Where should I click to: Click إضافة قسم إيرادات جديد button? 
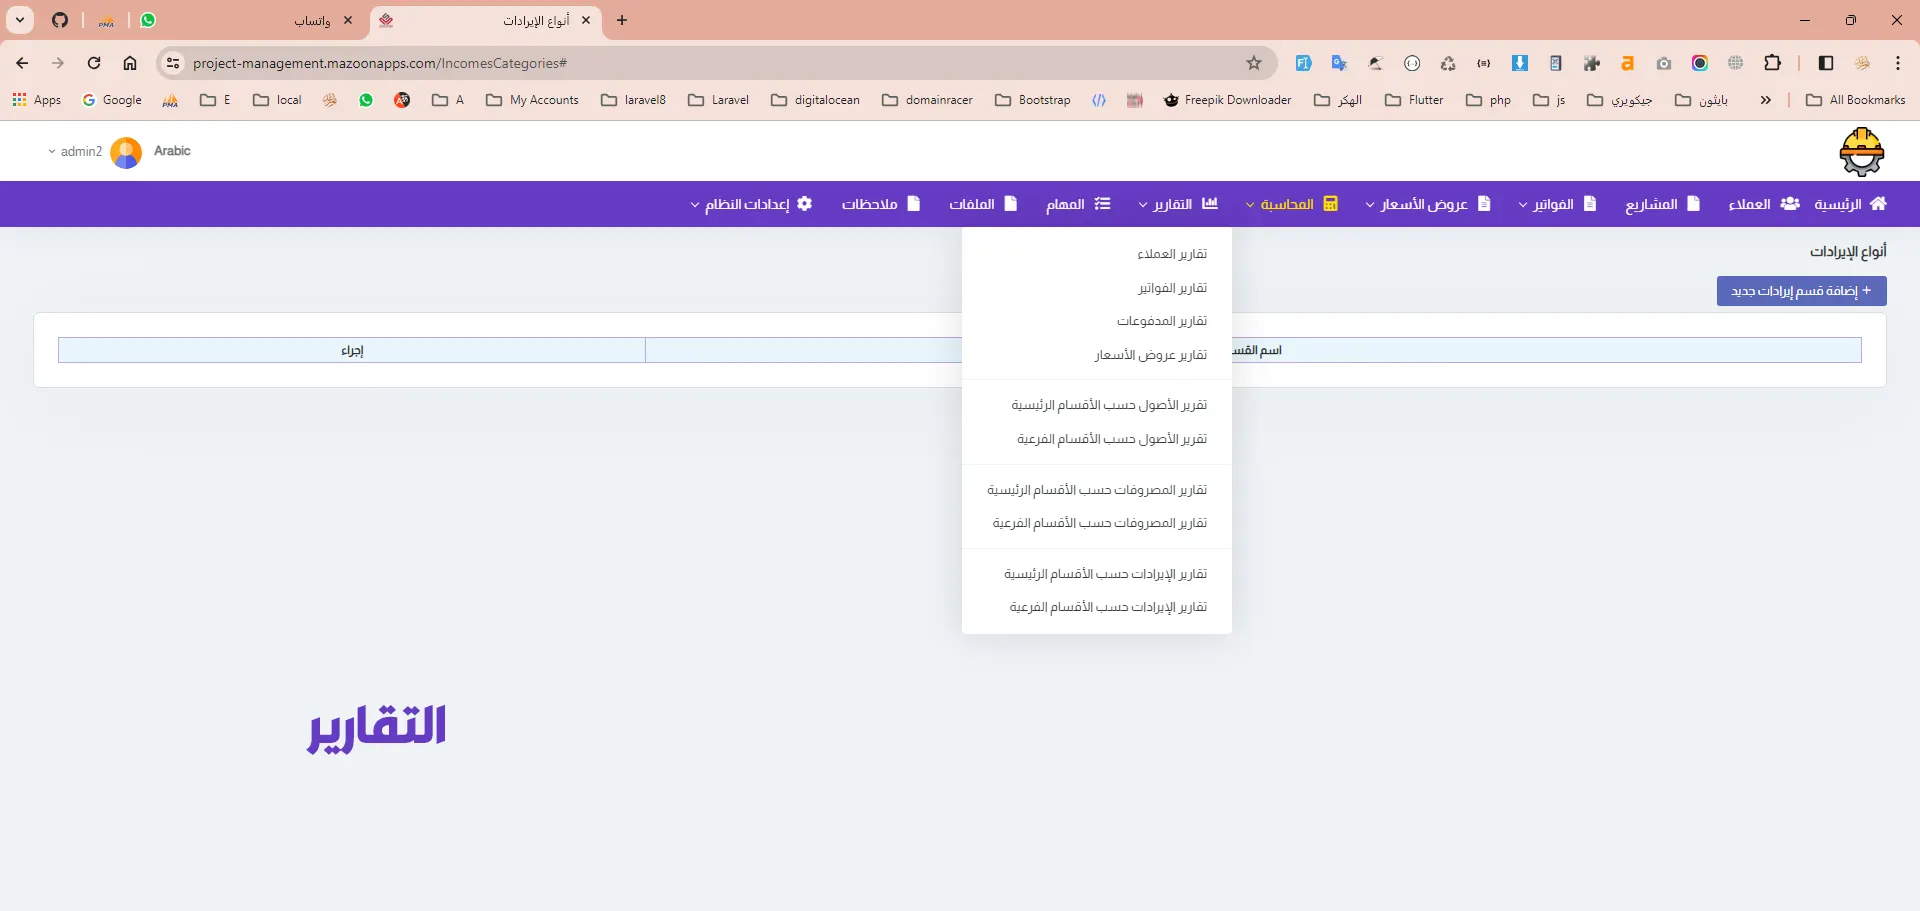coord(1801,291)
